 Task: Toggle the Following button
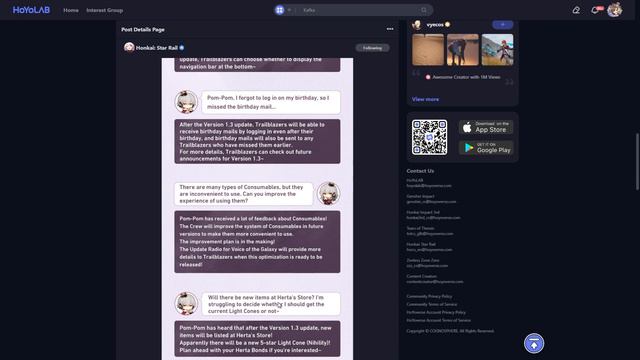click(372, 48)
